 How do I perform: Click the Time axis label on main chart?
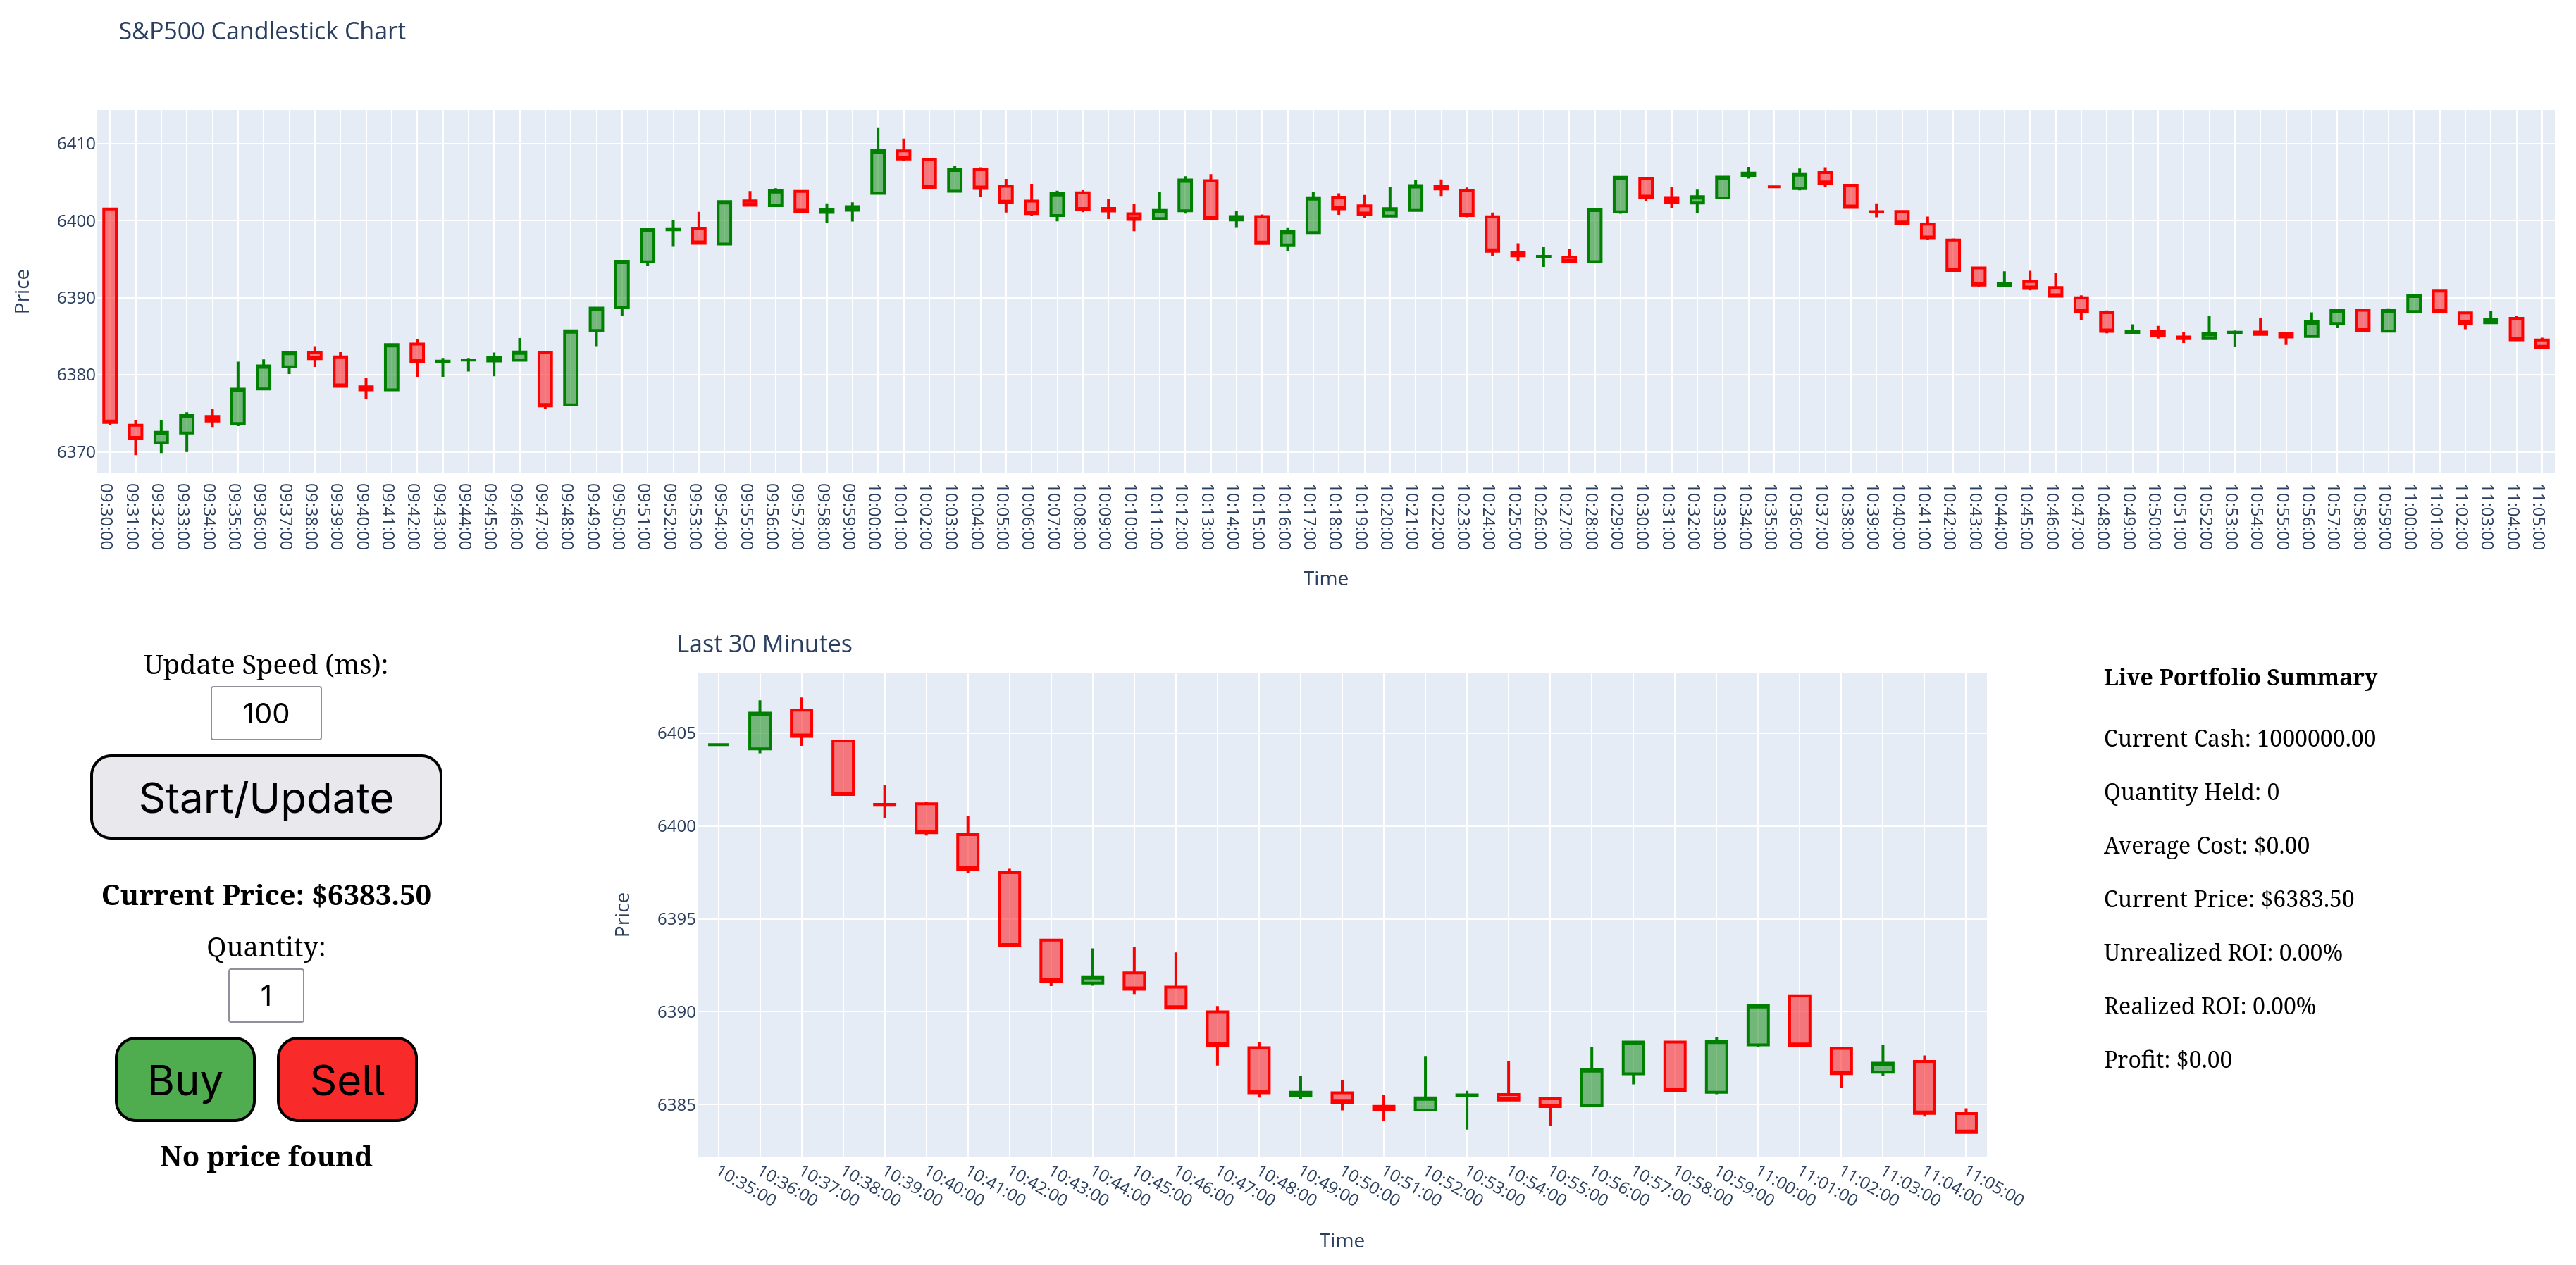pyautogui.click(x=1326, y=578)
